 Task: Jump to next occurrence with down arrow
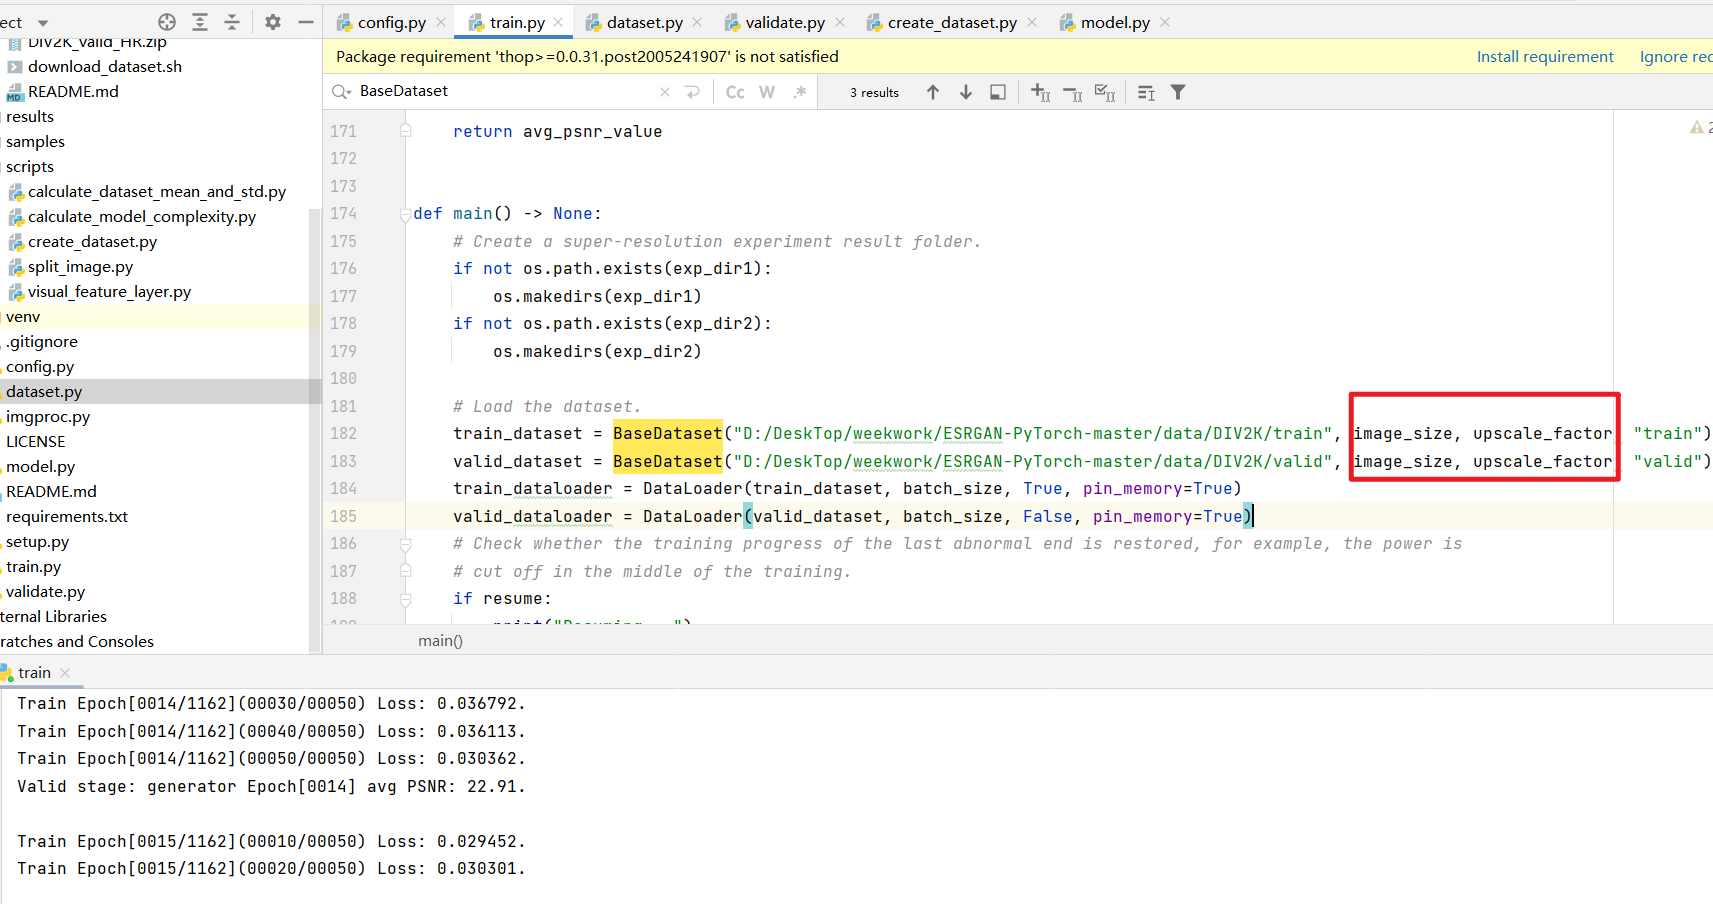(x=965, y=91)
